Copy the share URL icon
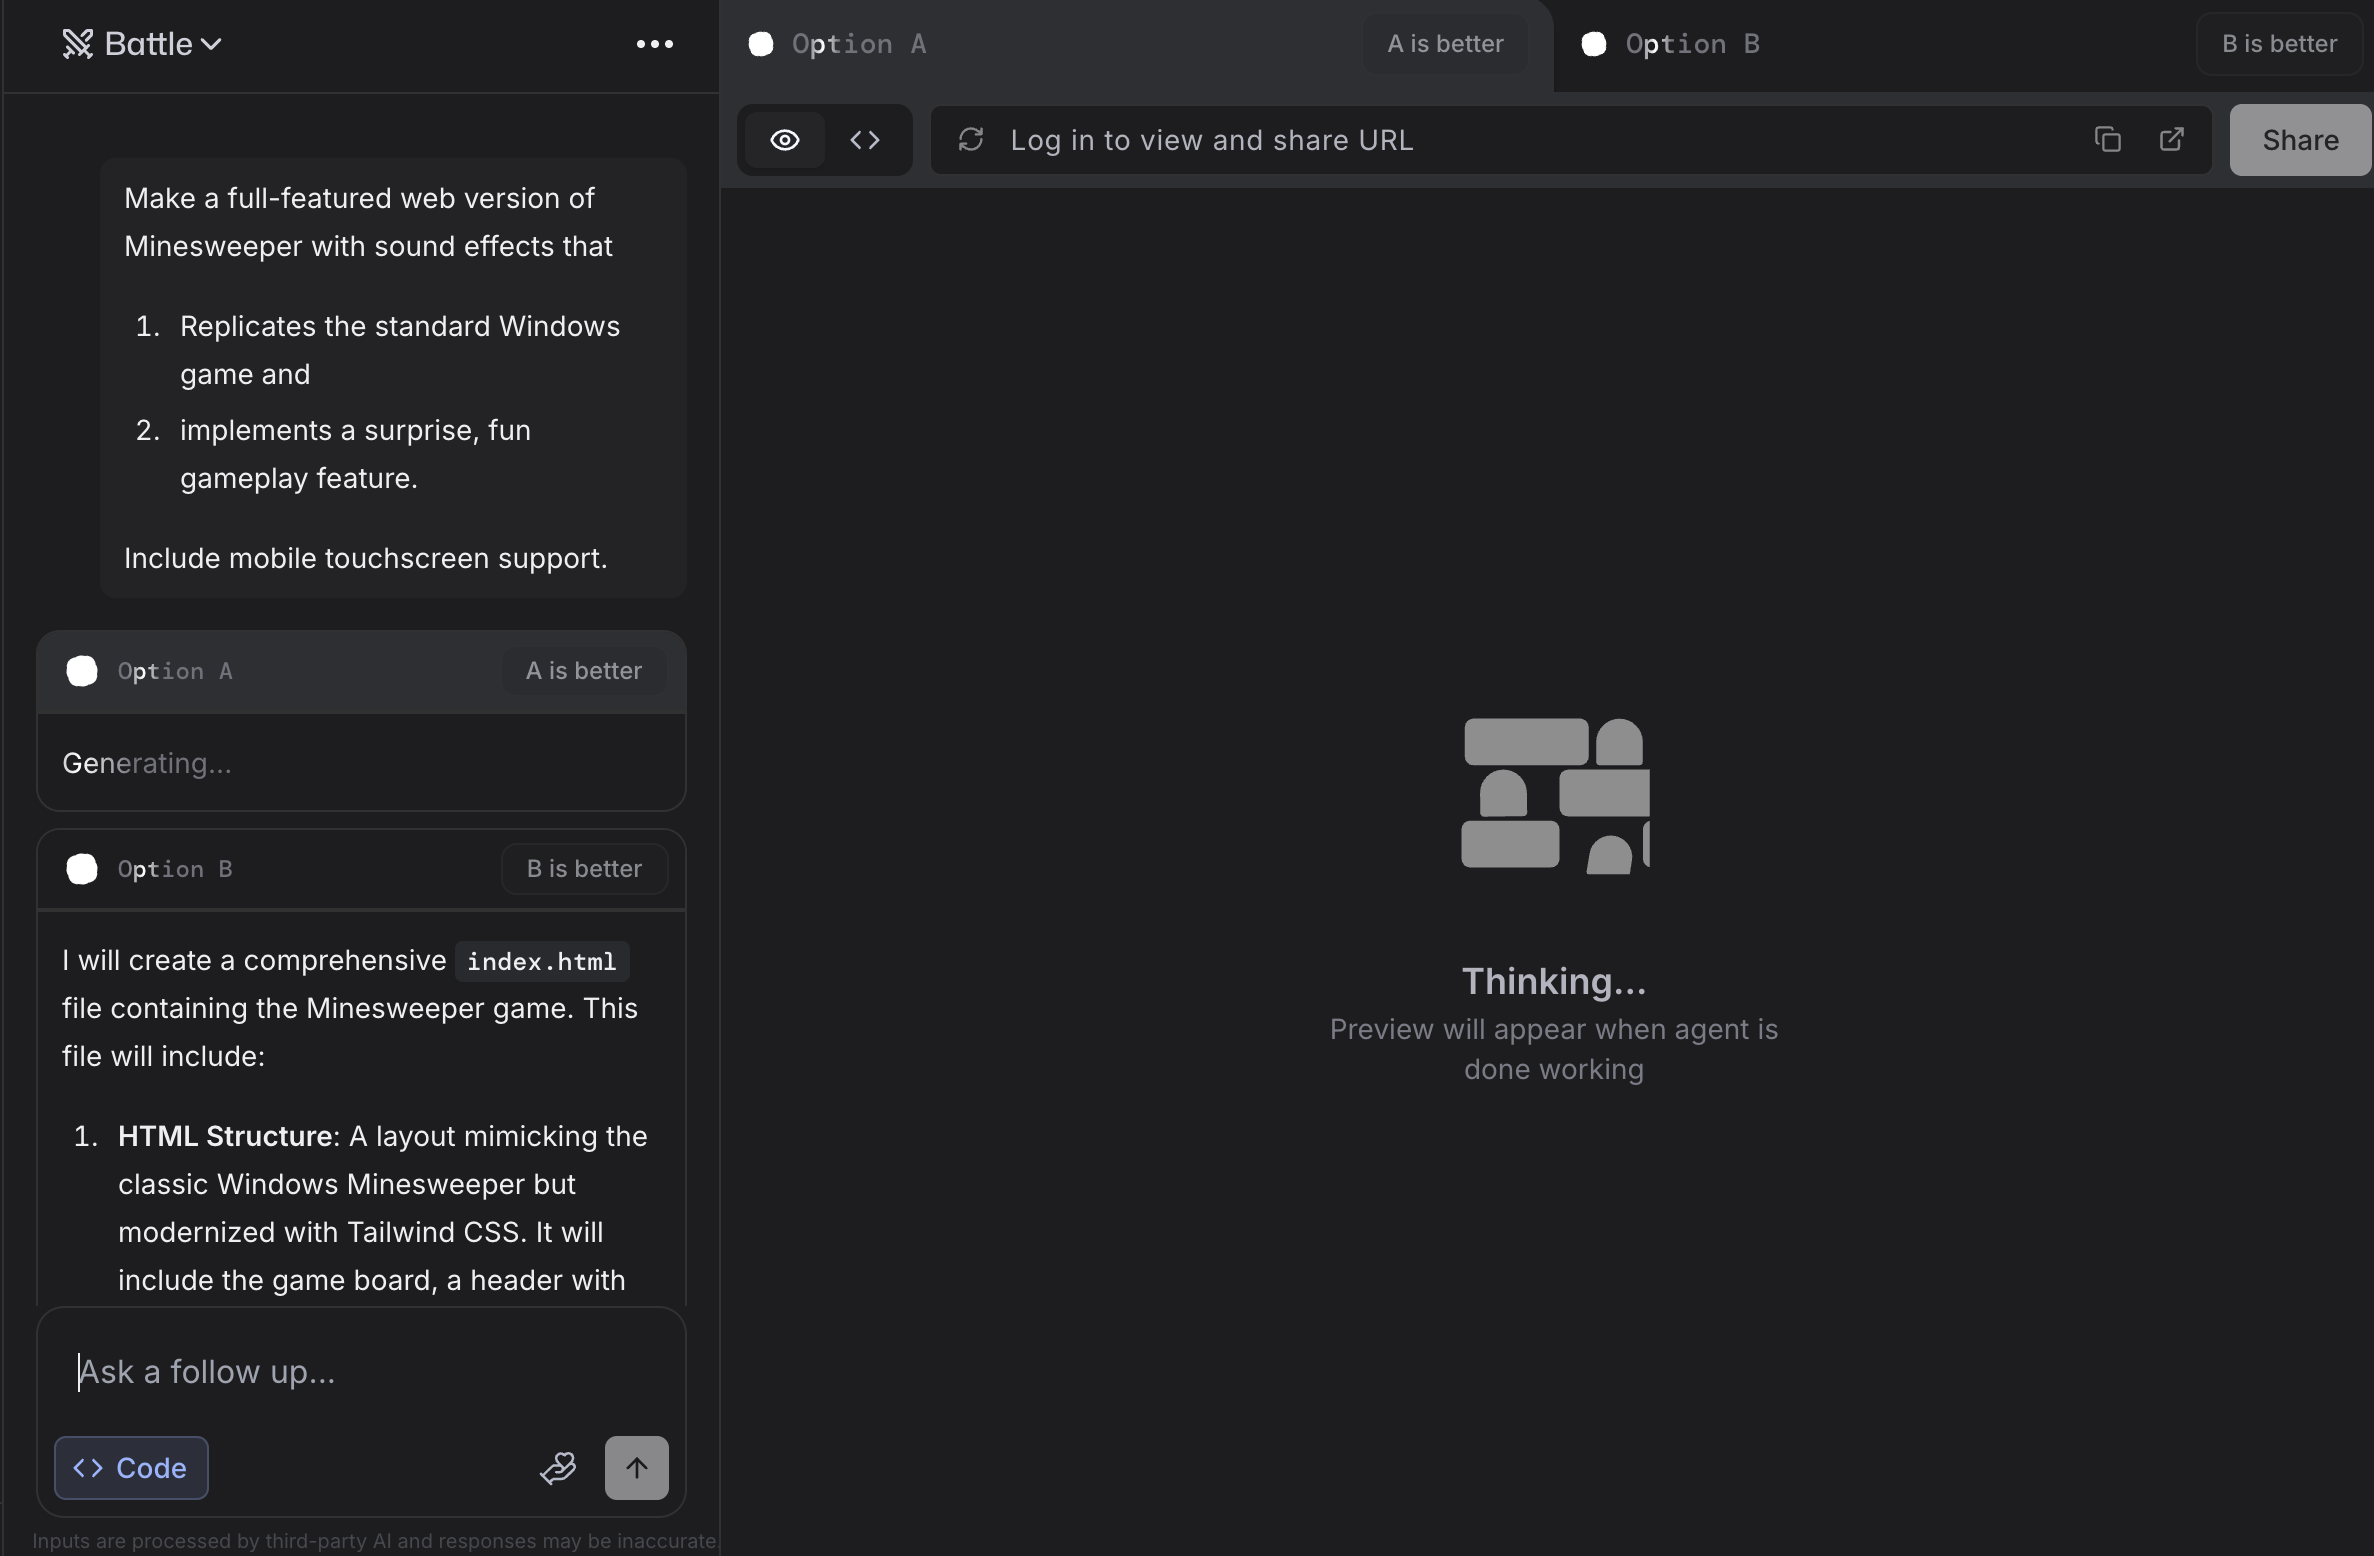Image resolution: width=2374 pixels, height=1556 pixels. (2107, 140)
